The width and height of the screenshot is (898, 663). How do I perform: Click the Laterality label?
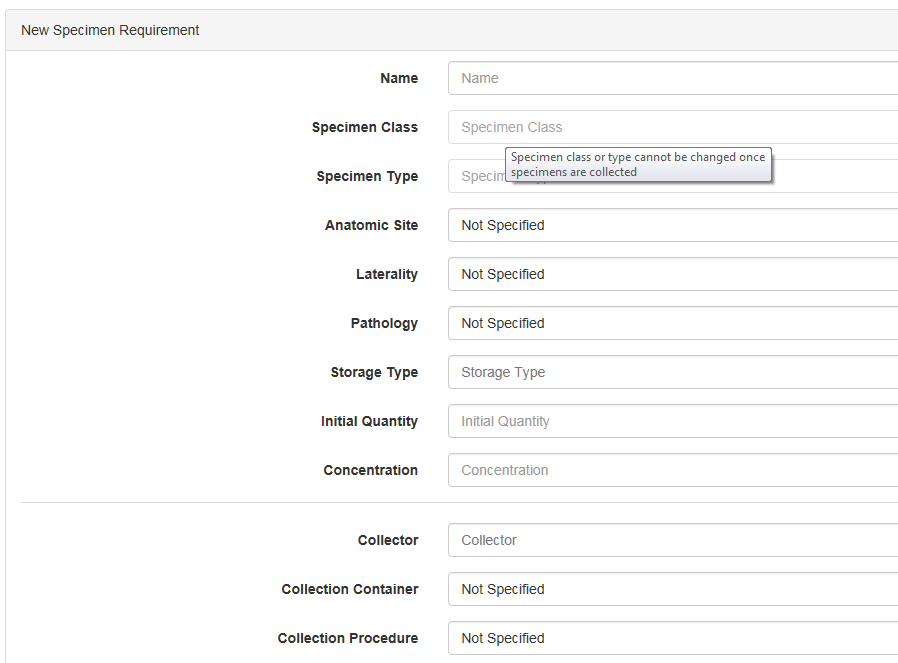coord(387,274)
